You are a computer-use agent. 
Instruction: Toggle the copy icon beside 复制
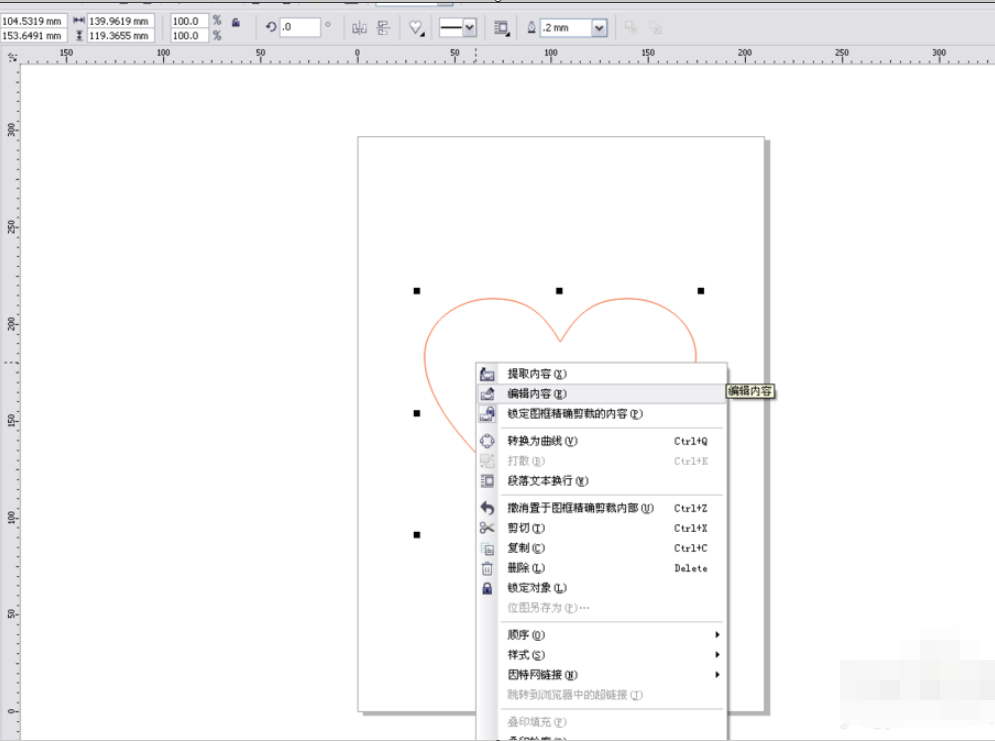pos(485,548)
